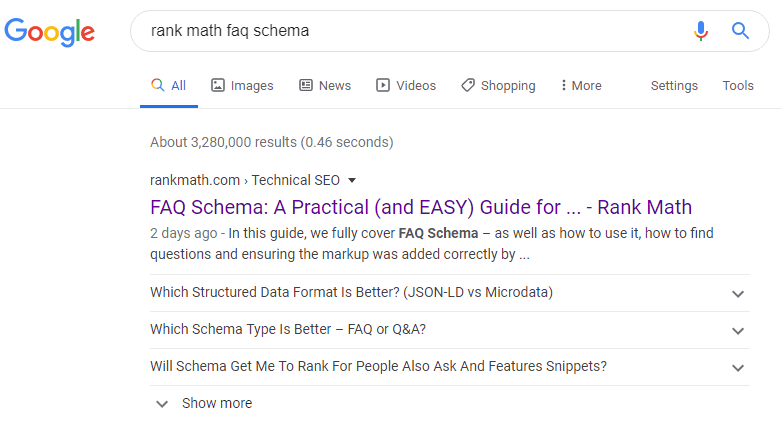The height and width of the screenshot is (424, 782).
Task: Switch to the All results tab
Action: [x=169, y=85]
